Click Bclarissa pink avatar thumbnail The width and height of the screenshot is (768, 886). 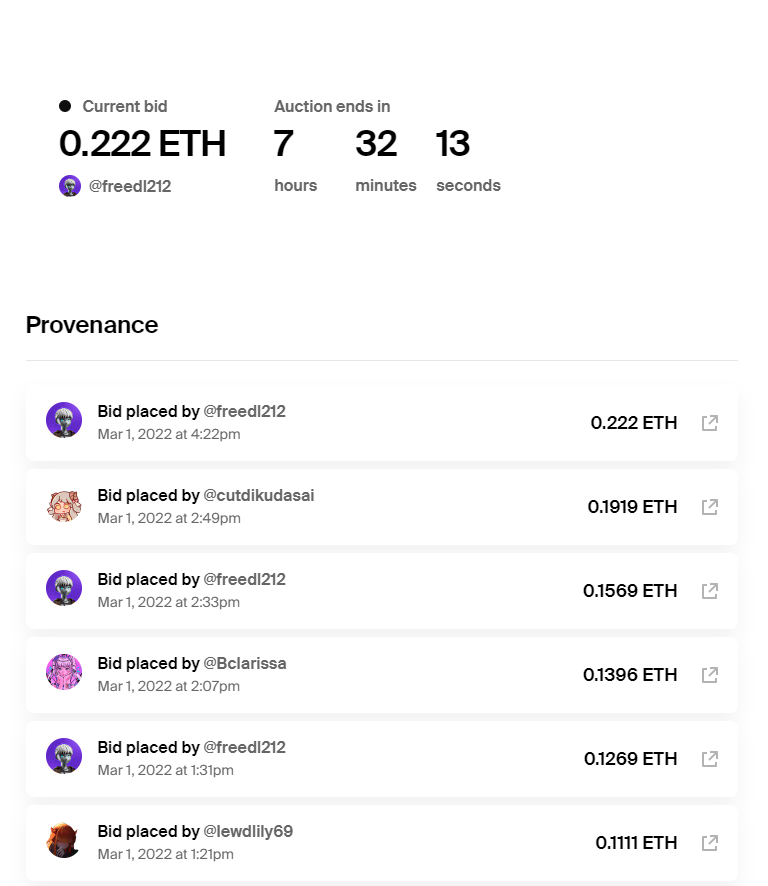(x=64, y=672)
